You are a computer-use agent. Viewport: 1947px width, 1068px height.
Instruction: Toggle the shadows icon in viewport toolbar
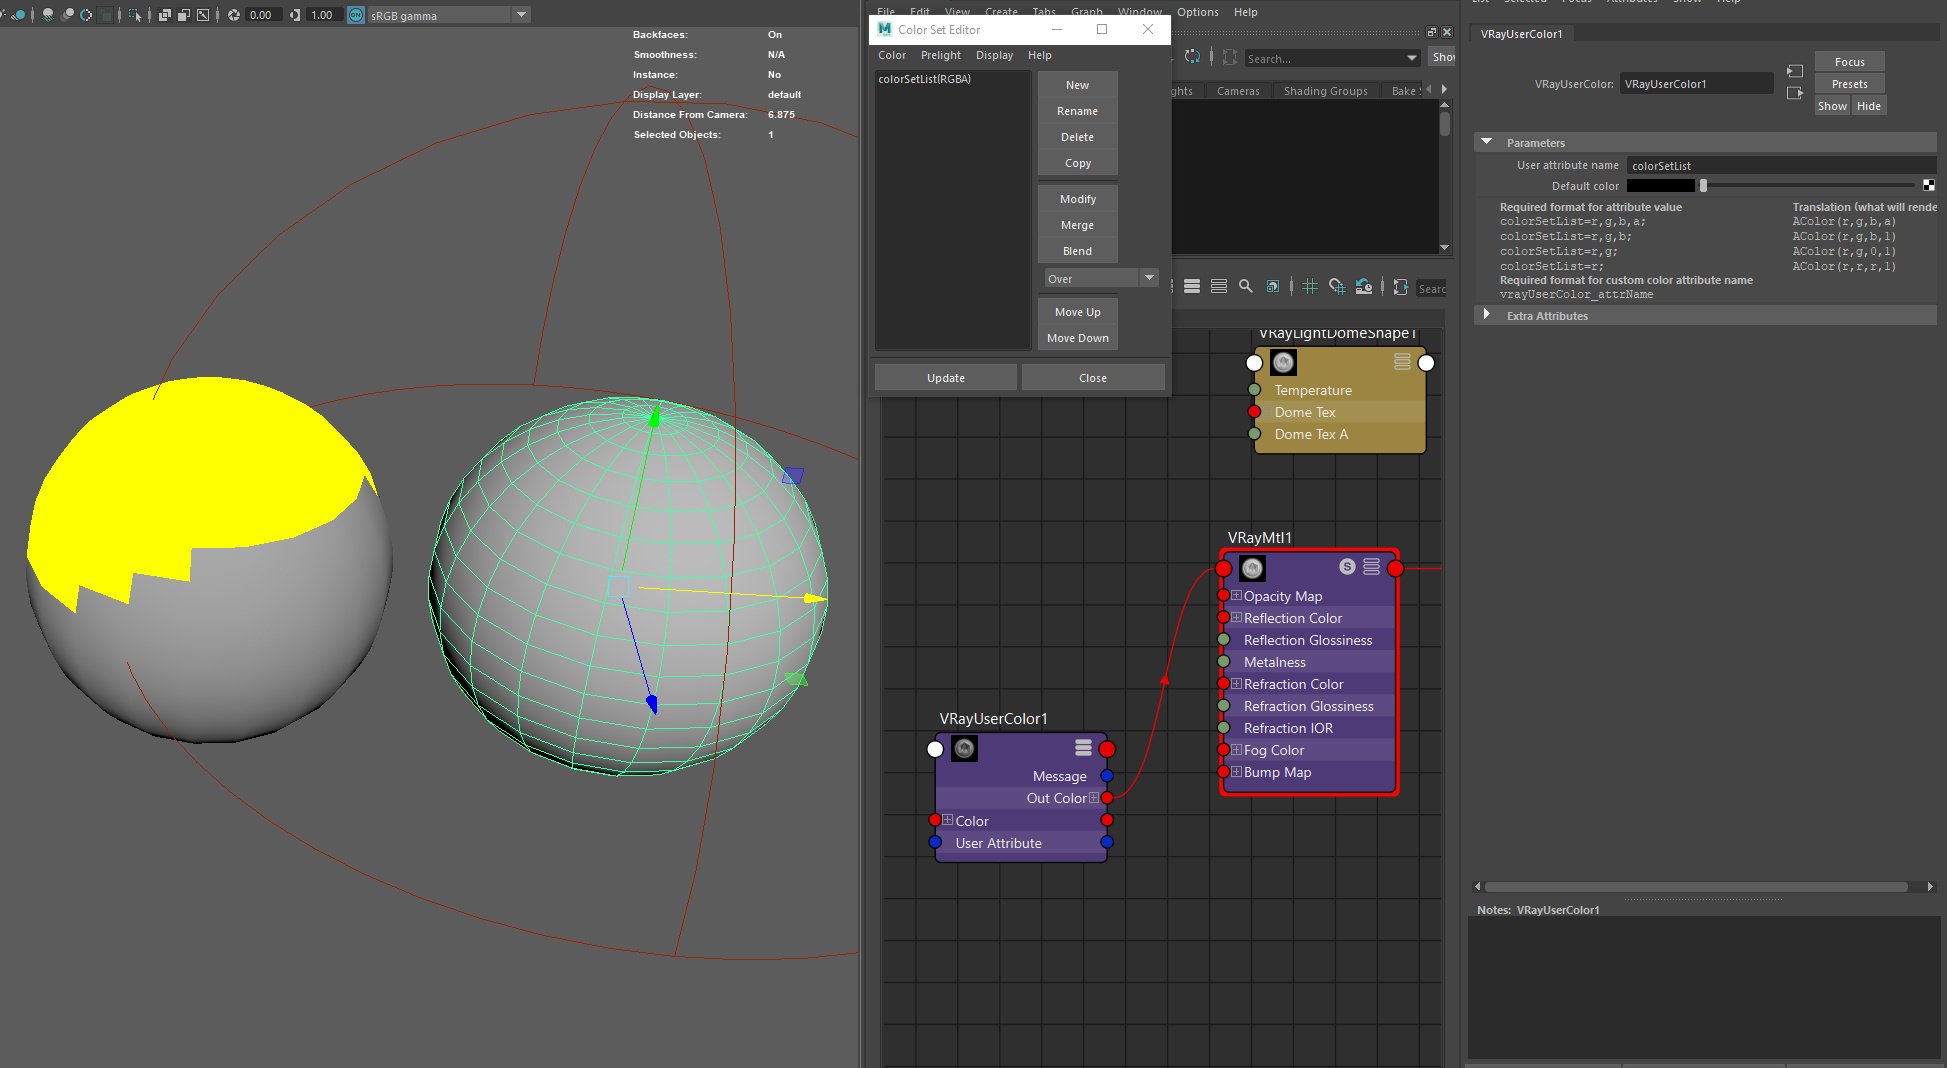[48, 15]
